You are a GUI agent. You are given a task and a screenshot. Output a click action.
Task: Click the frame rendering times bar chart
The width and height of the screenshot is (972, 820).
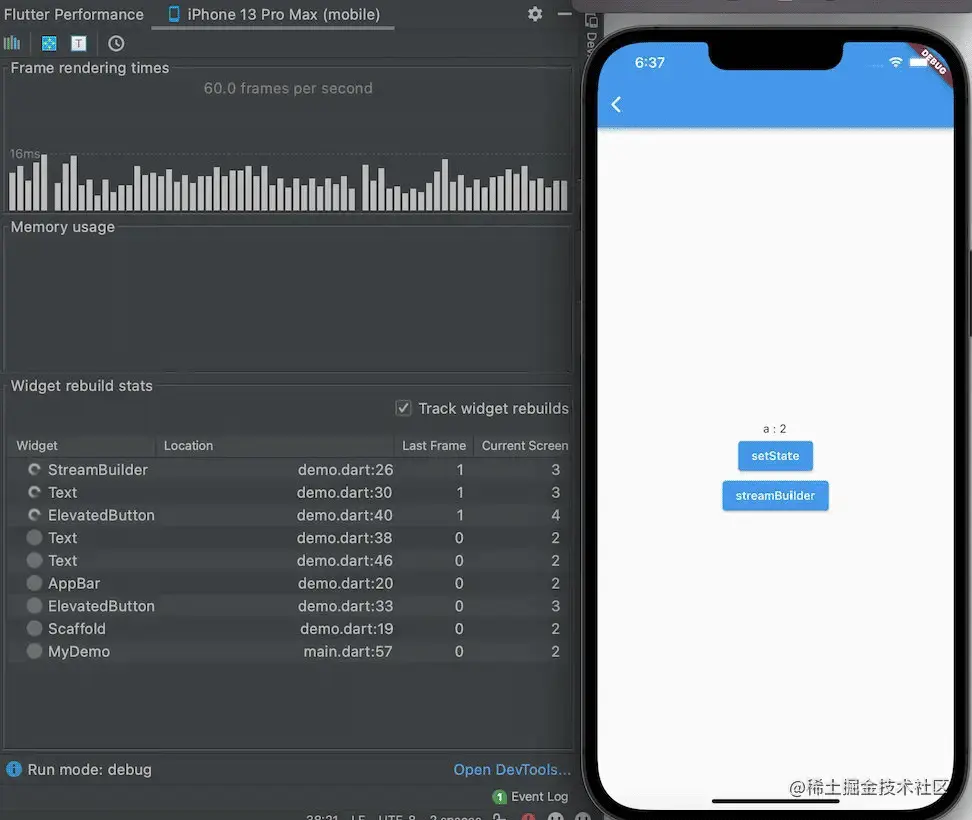(288, 183)
